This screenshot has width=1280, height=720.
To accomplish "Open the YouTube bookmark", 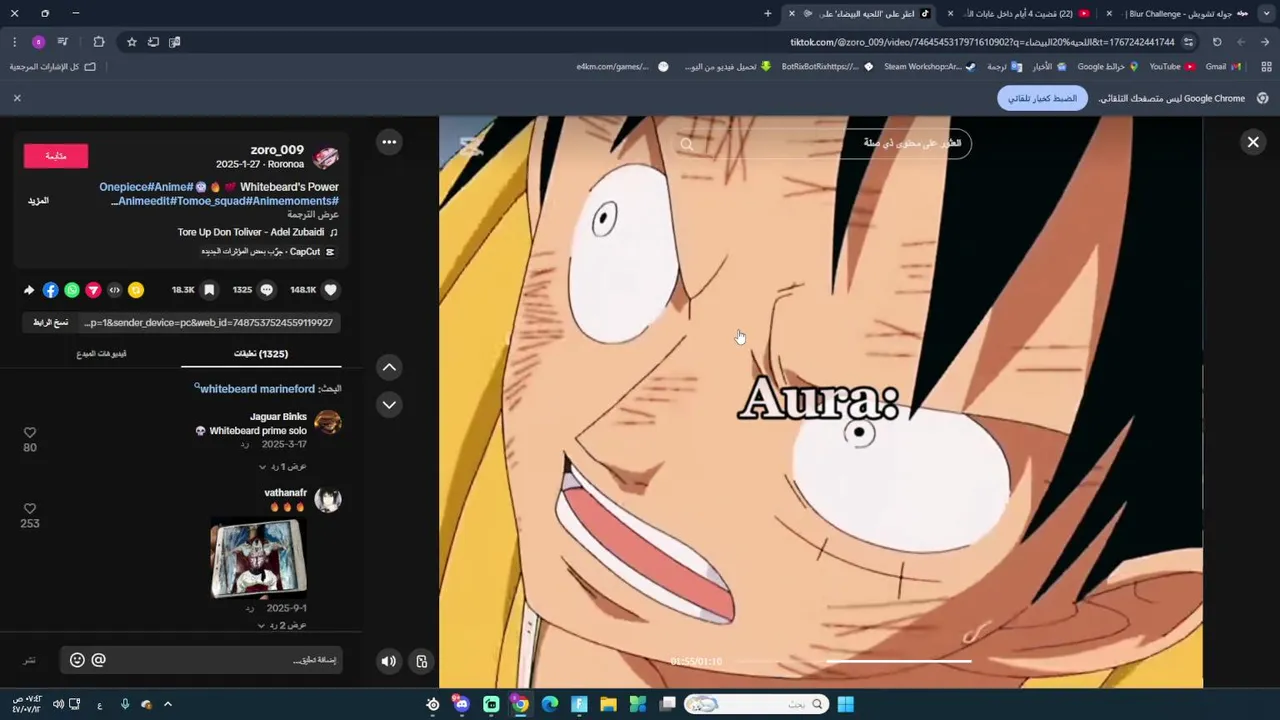I will [x=1171, y=67].
